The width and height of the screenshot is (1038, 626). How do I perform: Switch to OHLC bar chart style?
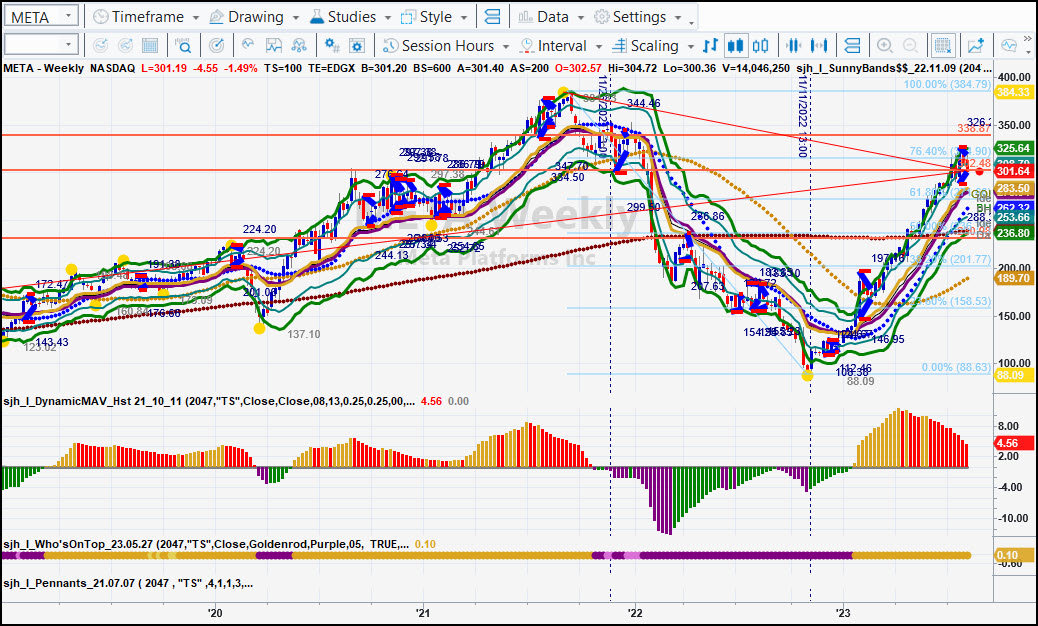tap(710, 46)
